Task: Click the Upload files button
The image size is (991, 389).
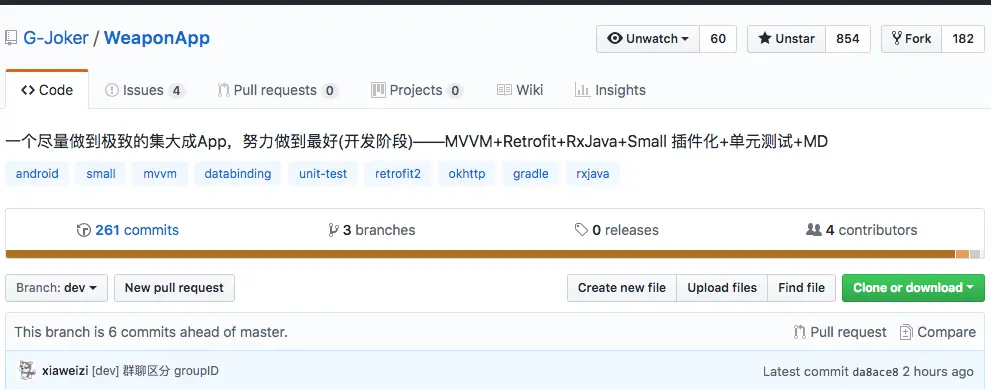Action: 722,288
